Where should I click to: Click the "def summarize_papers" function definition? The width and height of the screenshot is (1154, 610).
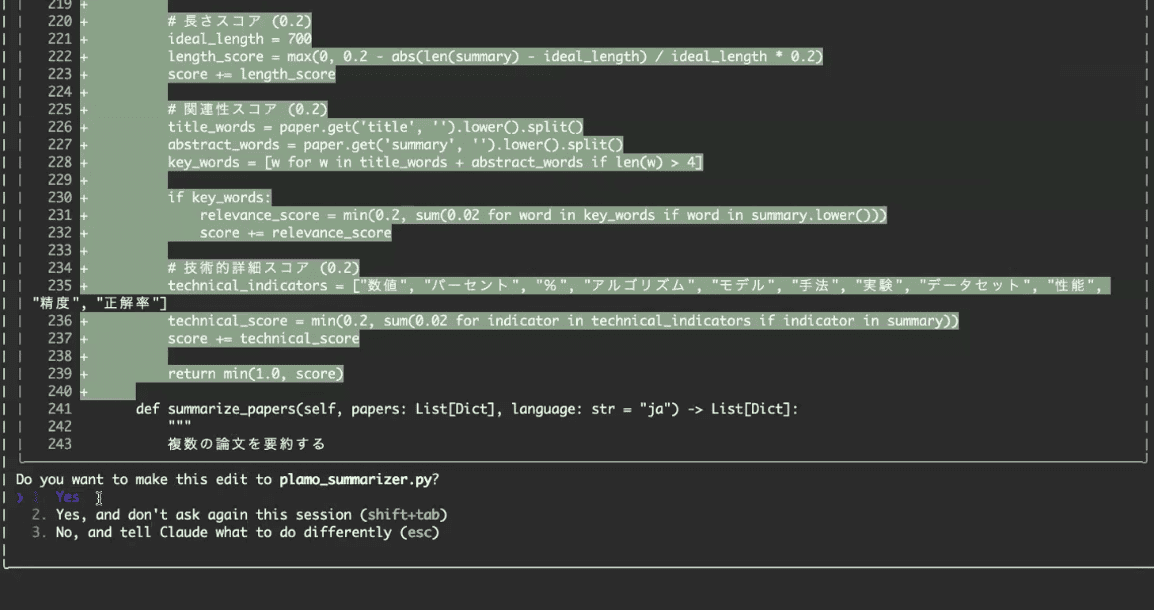click(467, 409)
